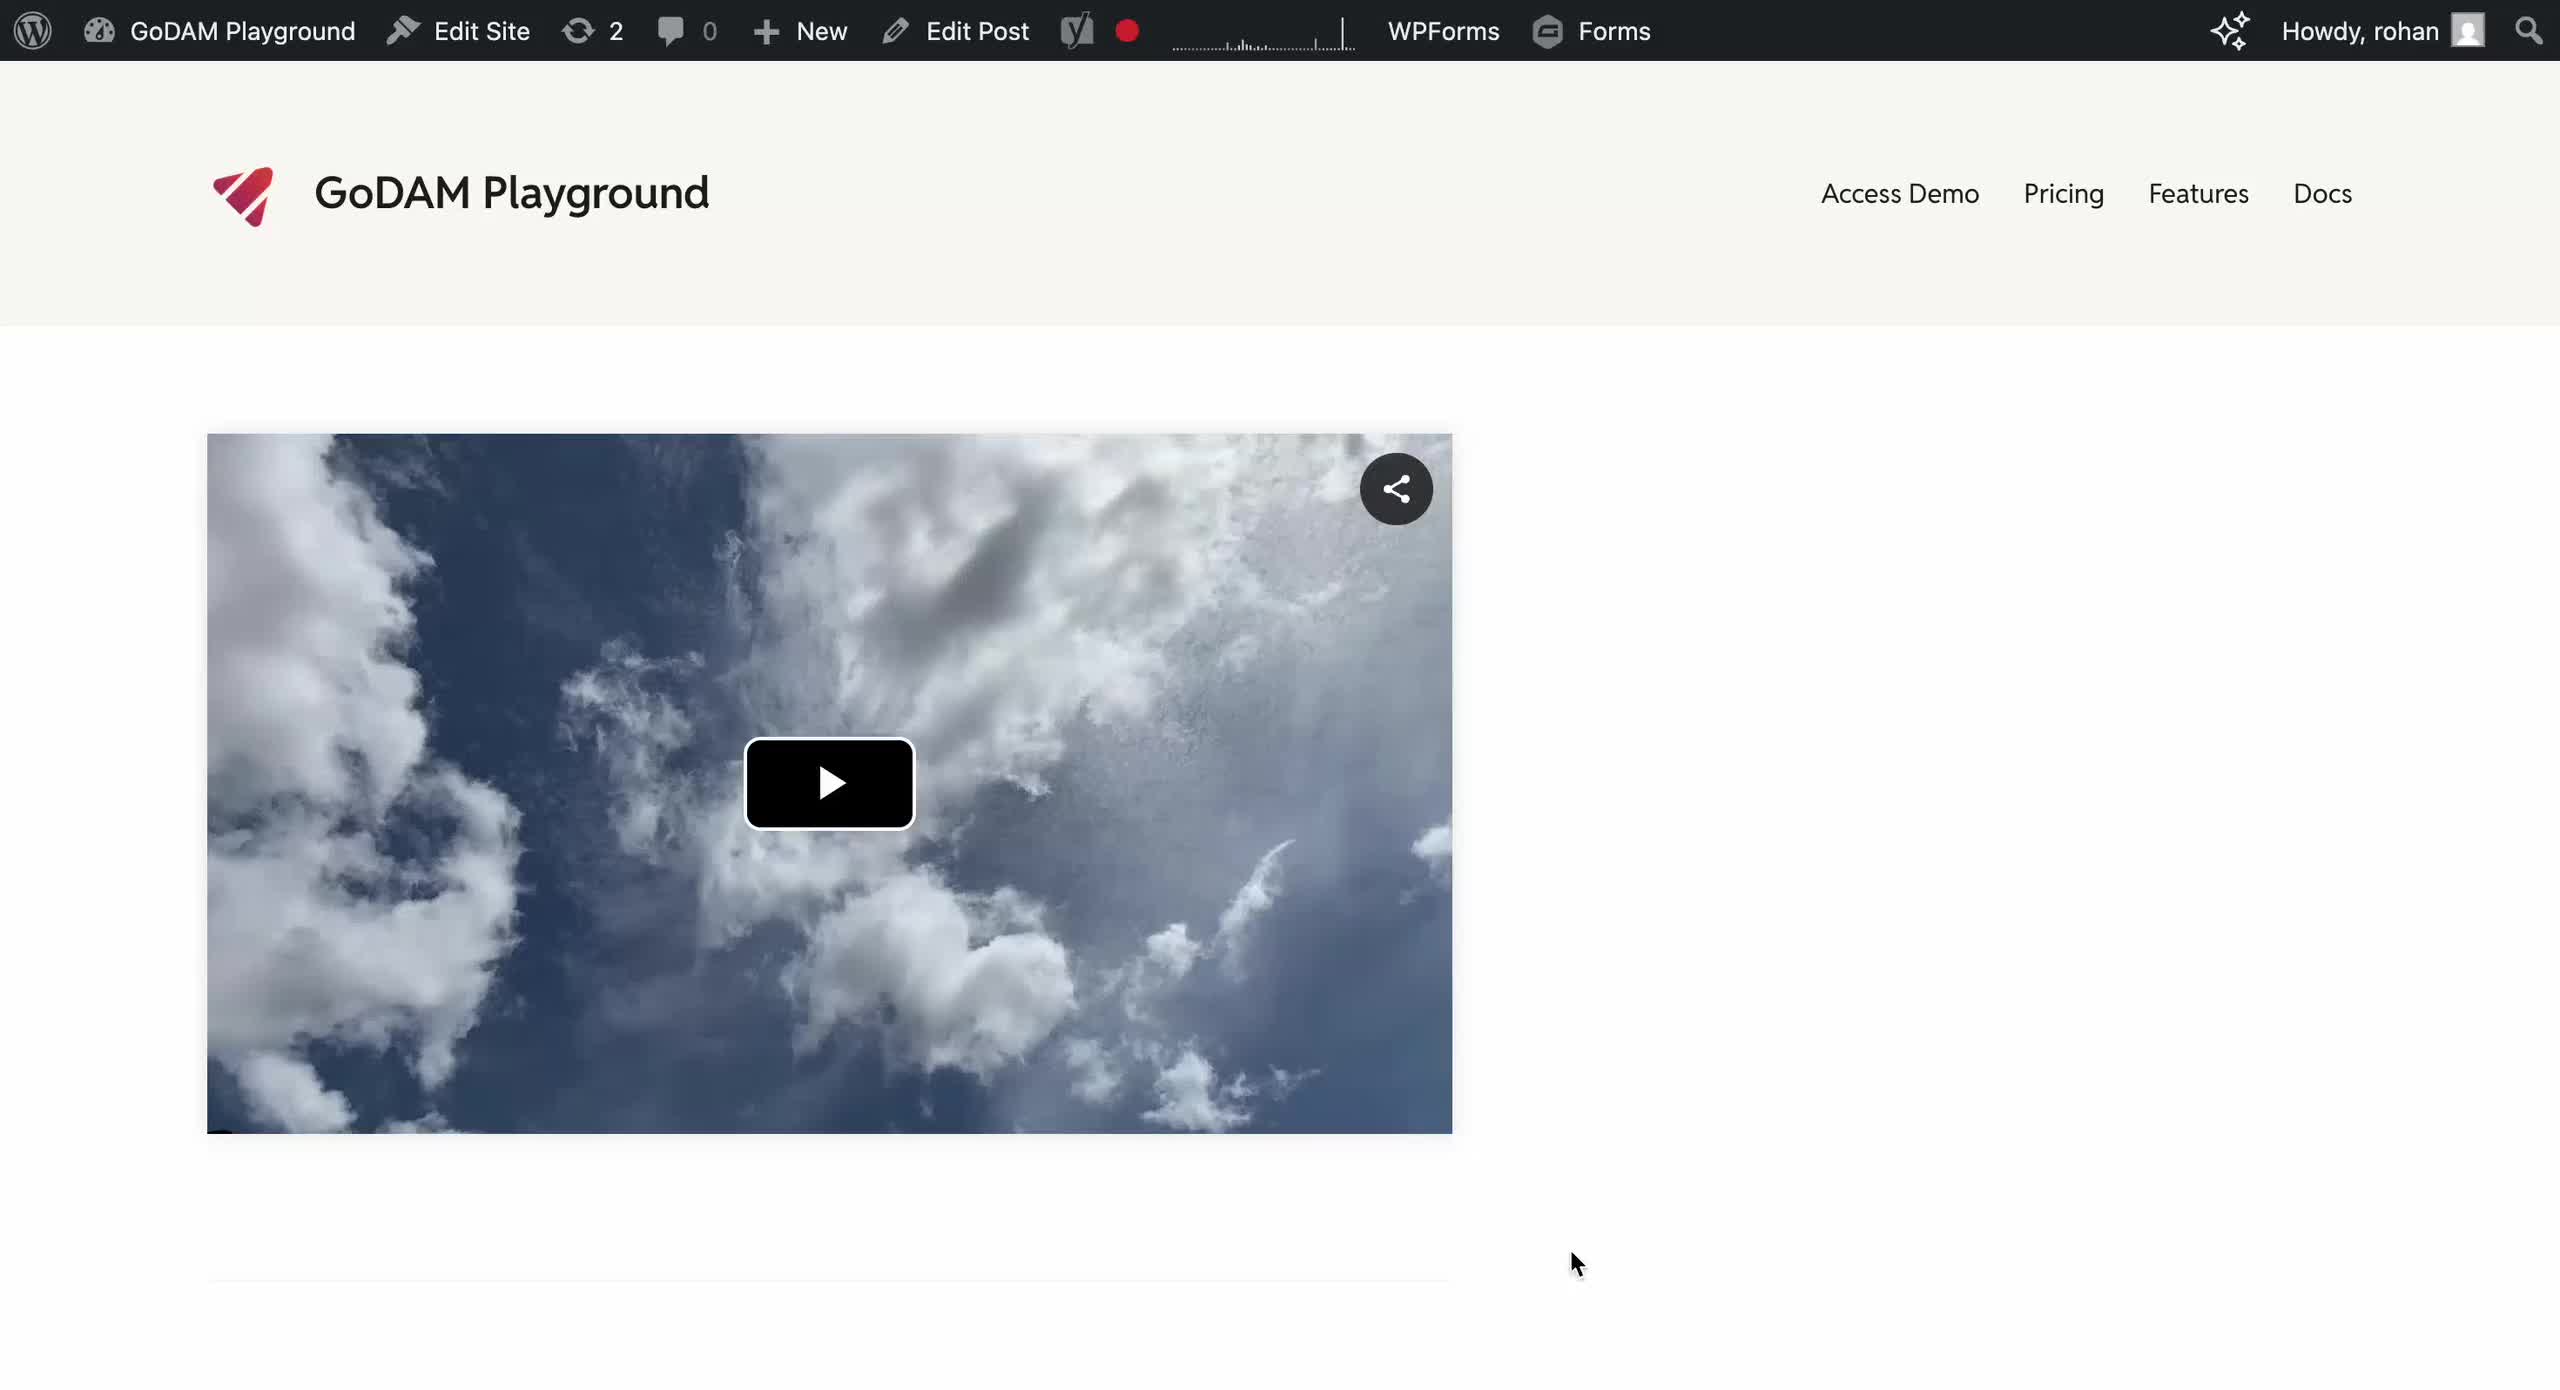Open the AI sparkles icon near Howdy

(2229, 31)
